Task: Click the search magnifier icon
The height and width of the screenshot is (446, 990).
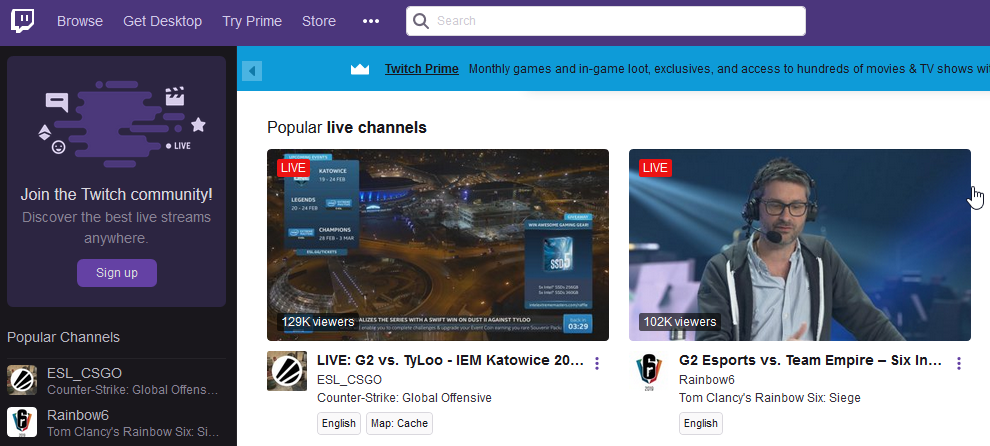Action: (421, 21)
